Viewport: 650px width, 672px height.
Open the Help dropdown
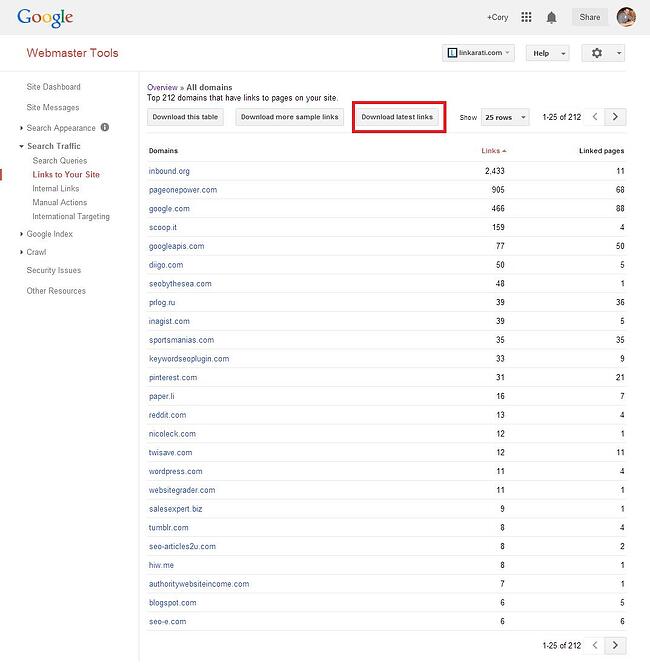click(x=548, y=53)
